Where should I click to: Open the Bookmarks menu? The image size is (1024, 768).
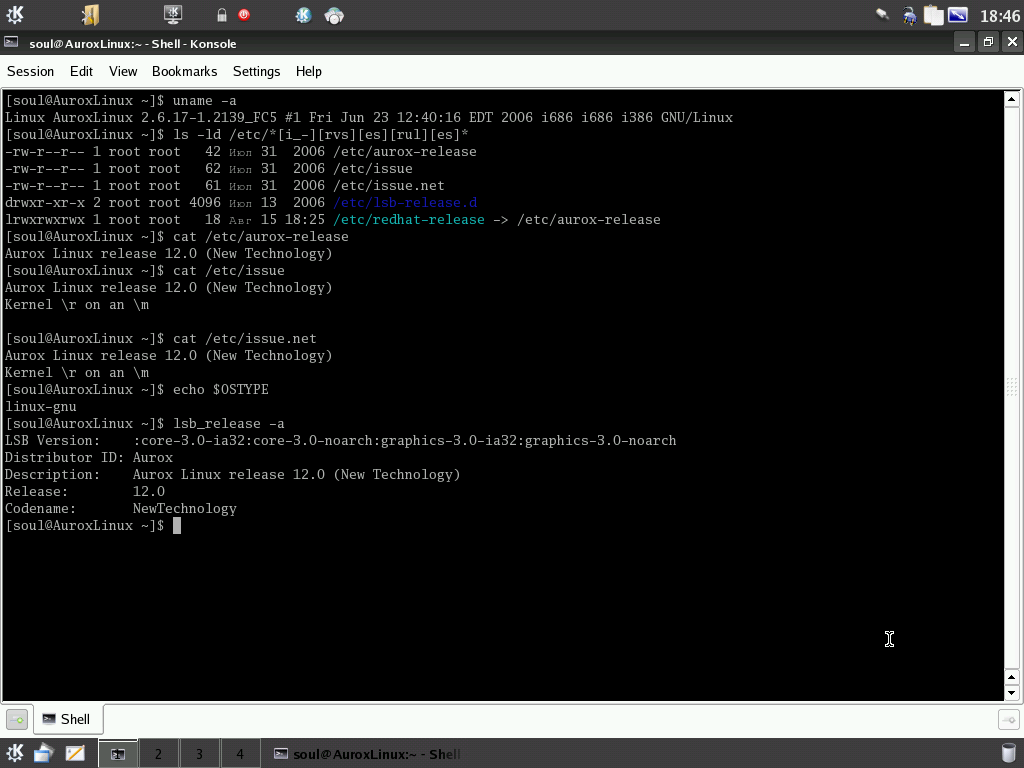pyautogui.click(x=184, y=71)
